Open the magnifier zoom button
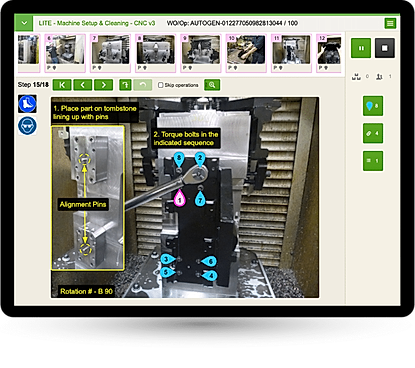The height and width of the screenshot is (368, 415). click(212, 85)
